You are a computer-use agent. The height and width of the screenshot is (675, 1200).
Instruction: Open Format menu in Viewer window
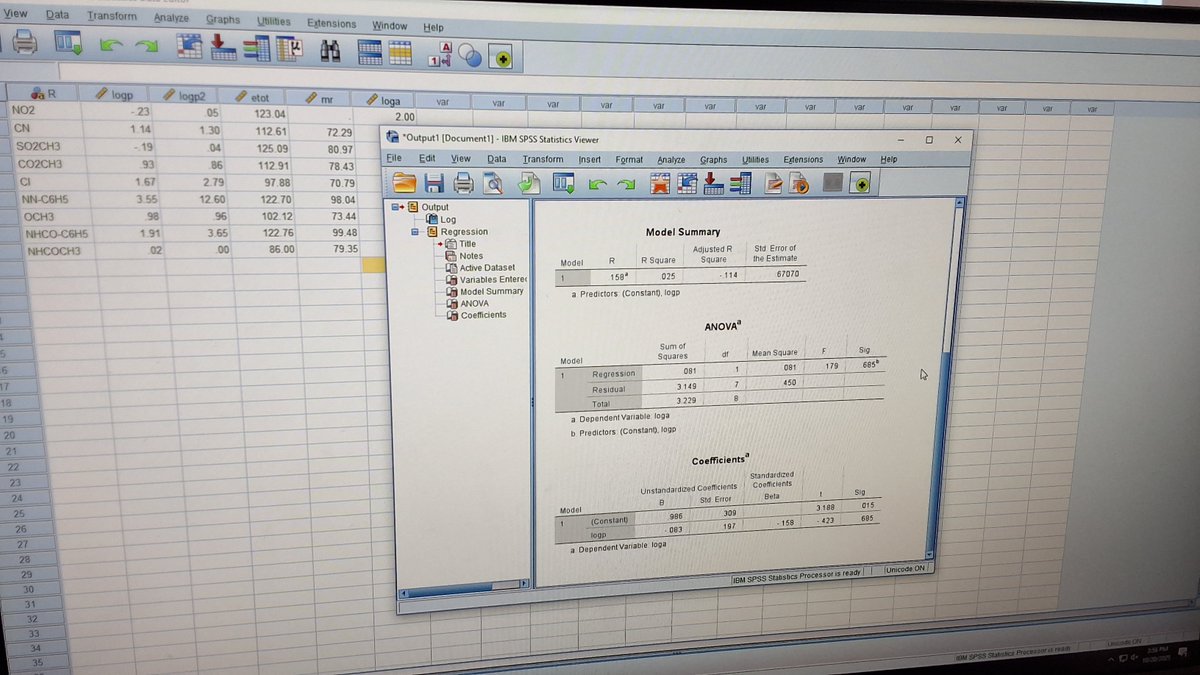click(x=629, y=159)
